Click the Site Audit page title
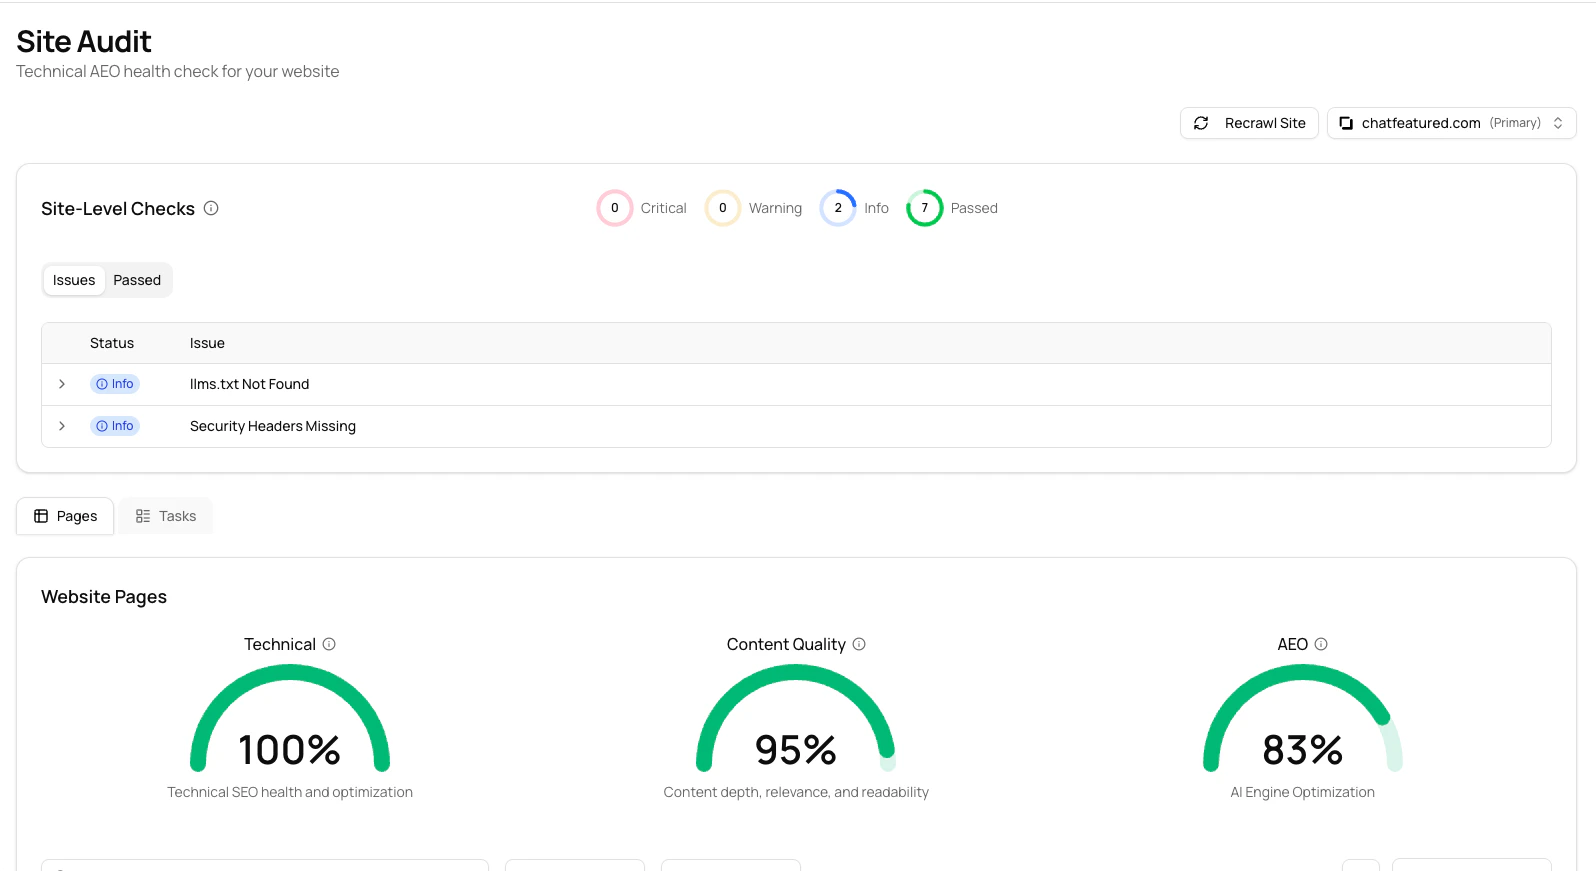 [x=84, y=41]
